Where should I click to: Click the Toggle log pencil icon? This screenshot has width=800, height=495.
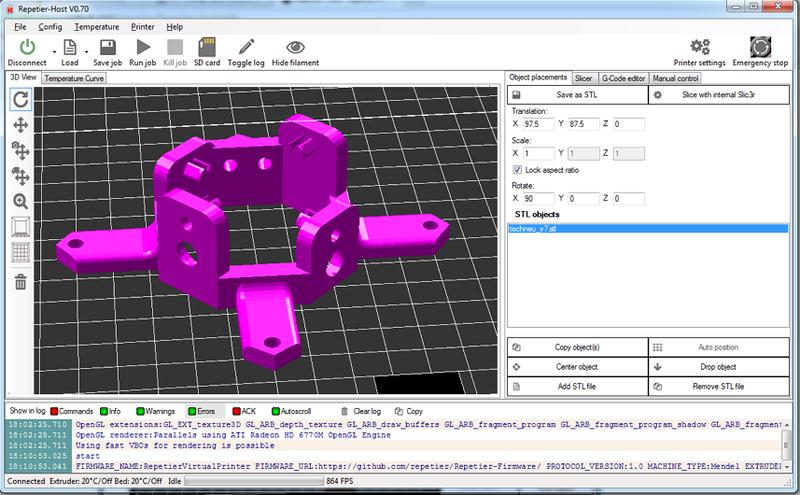tap(246, 46)
